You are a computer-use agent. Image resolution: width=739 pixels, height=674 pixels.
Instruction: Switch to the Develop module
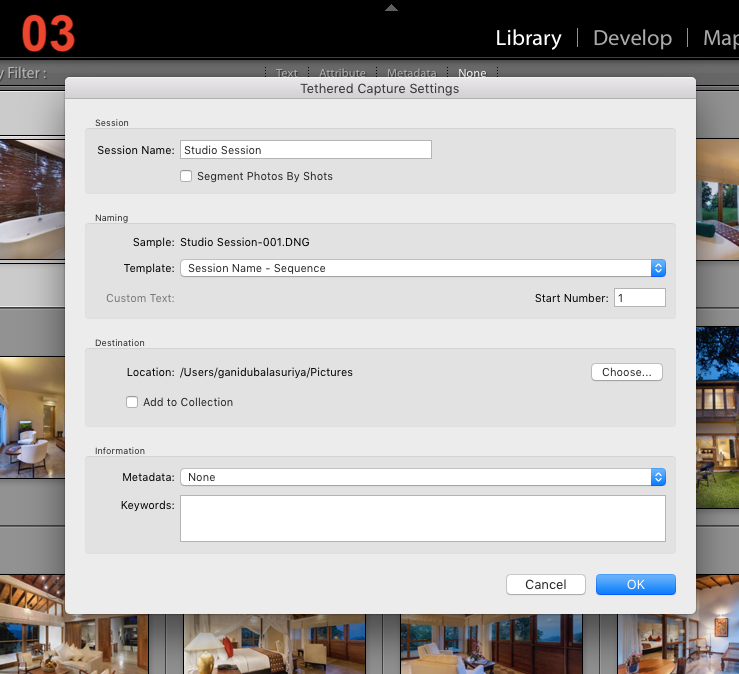[x=632, y=38]
